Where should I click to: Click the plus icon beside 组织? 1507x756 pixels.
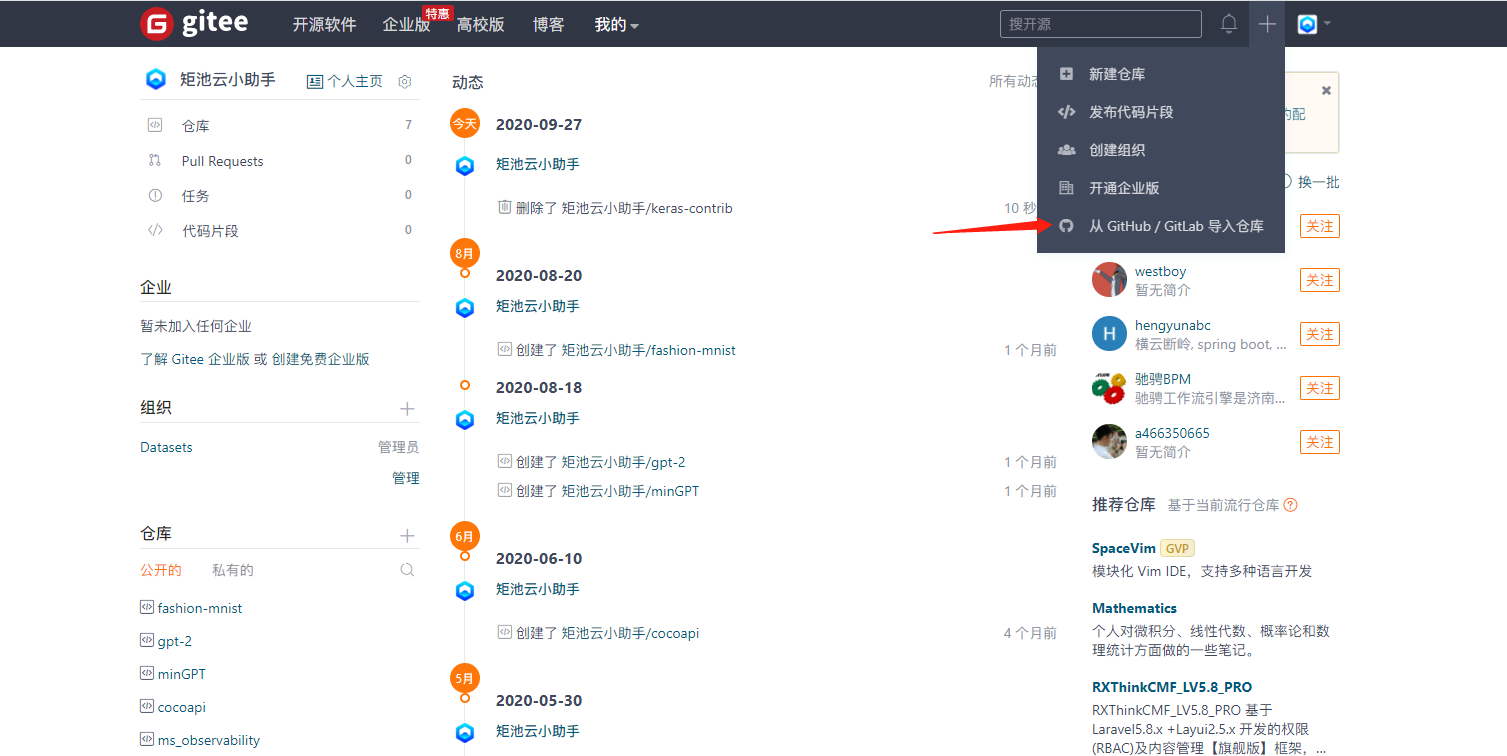(x=407, y=408)
